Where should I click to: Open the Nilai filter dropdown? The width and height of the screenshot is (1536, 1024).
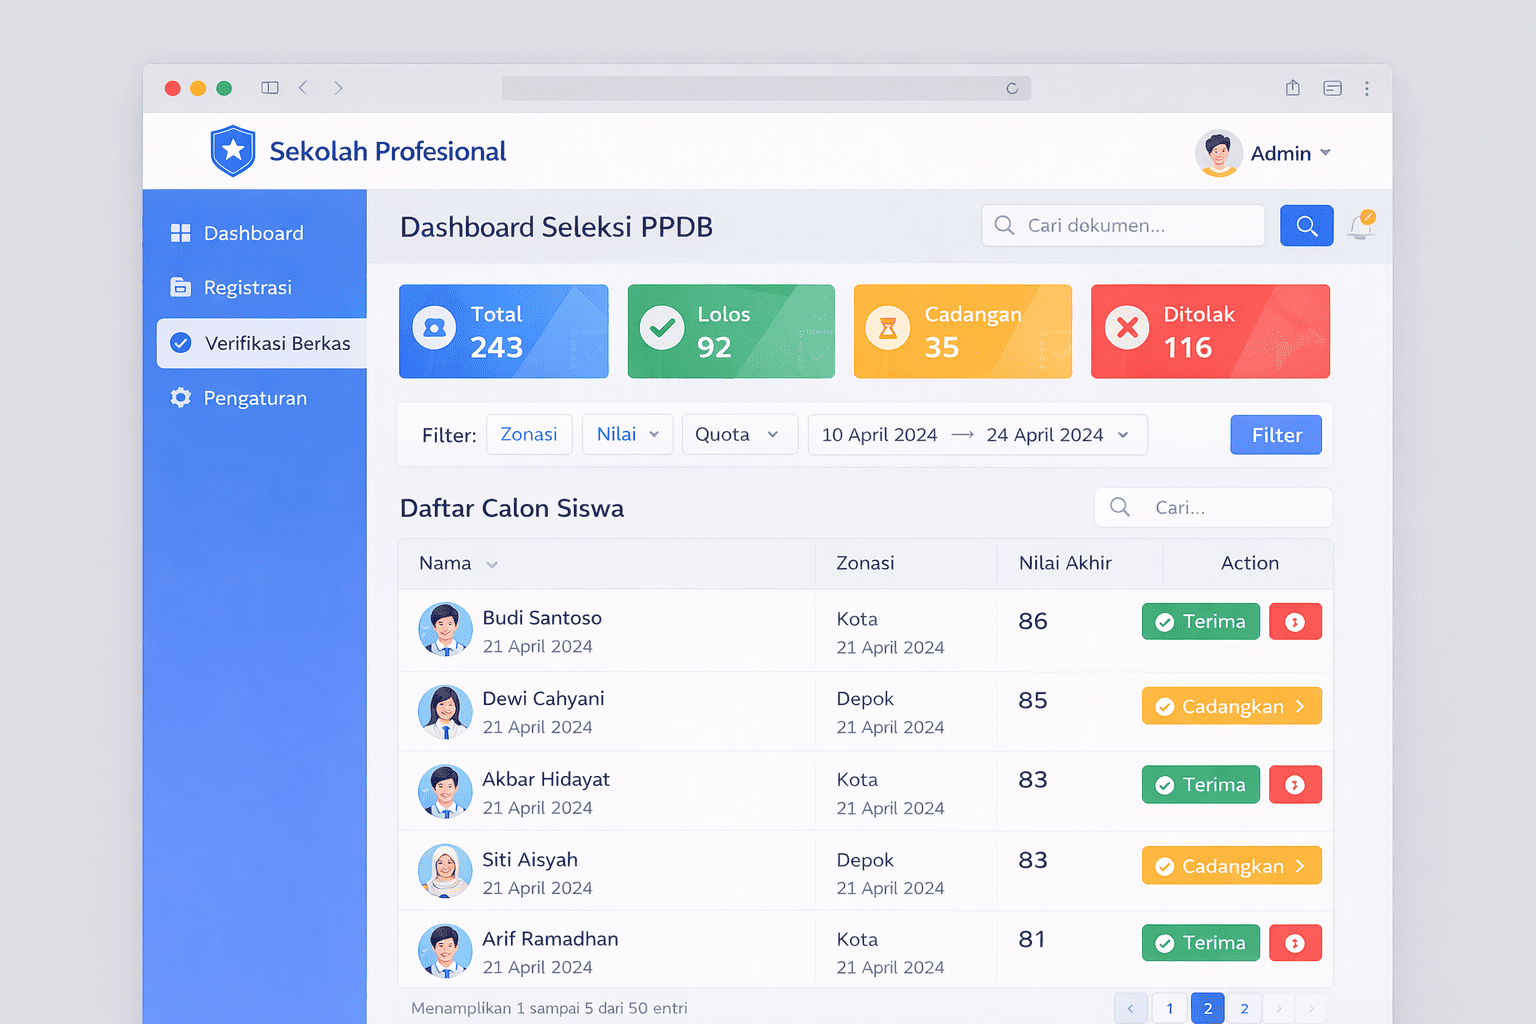coord(627,434)
